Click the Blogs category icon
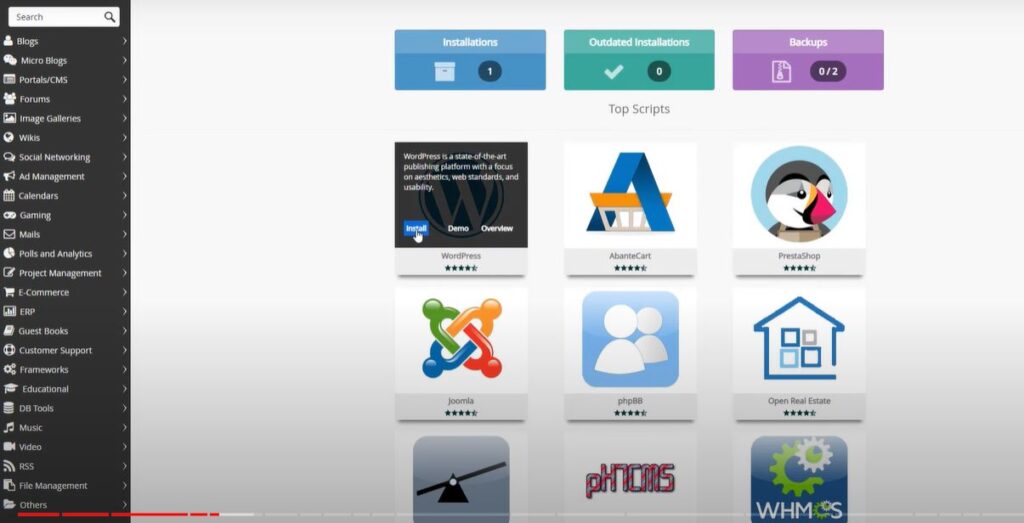 coord(8,40)
